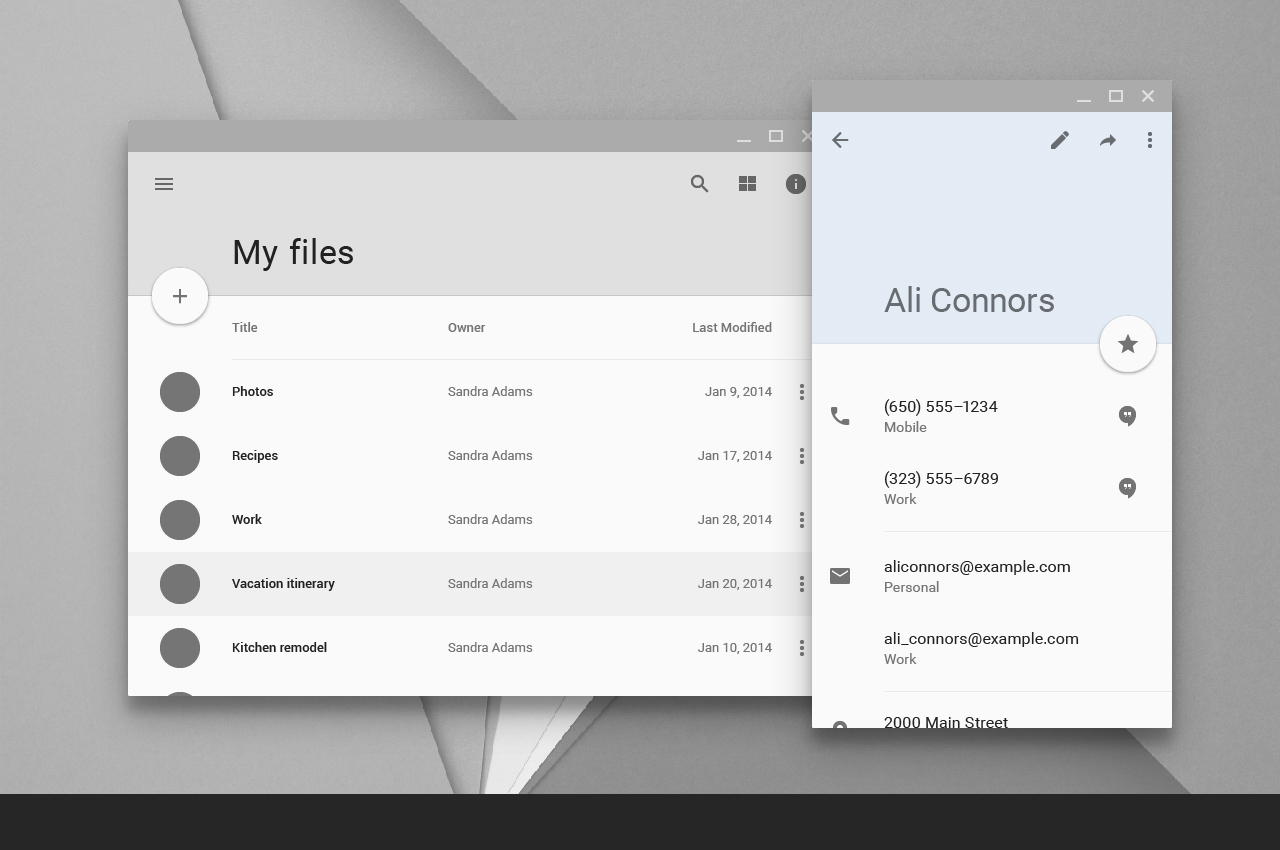Viewport: 1280px width, 850px height.
Task: Start Hangouts message for the work number
Action: coord(1127,488)
